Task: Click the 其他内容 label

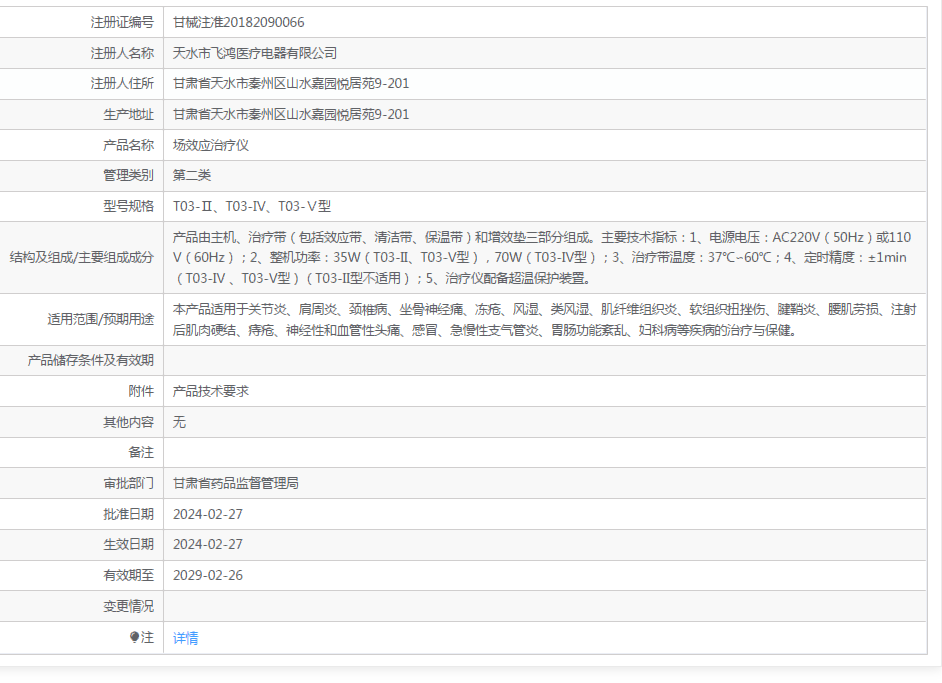Action: 129,422
